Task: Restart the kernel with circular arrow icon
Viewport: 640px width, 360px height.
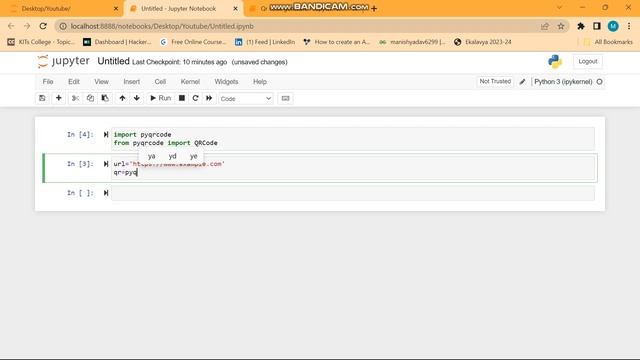Action: (196, 98)
